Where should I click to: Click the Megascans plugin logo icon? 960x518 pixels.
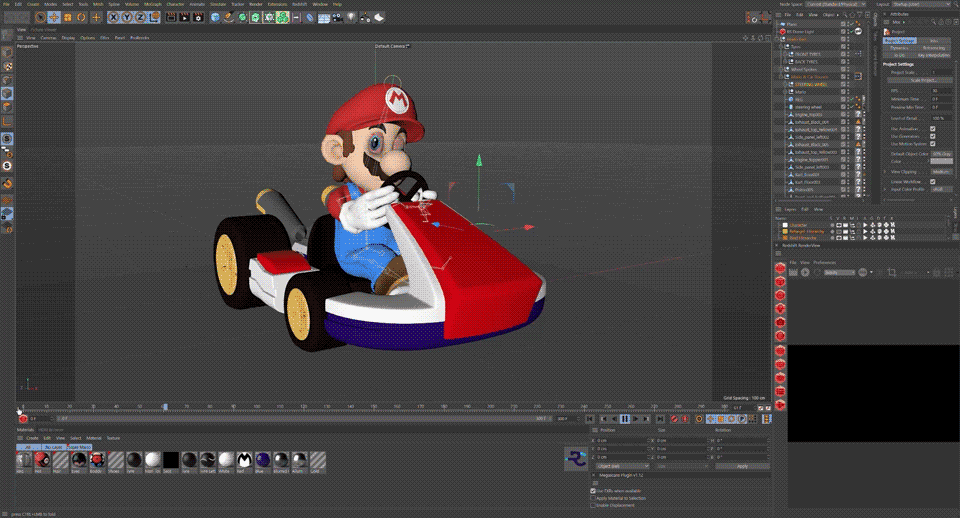tap(576, 458)
